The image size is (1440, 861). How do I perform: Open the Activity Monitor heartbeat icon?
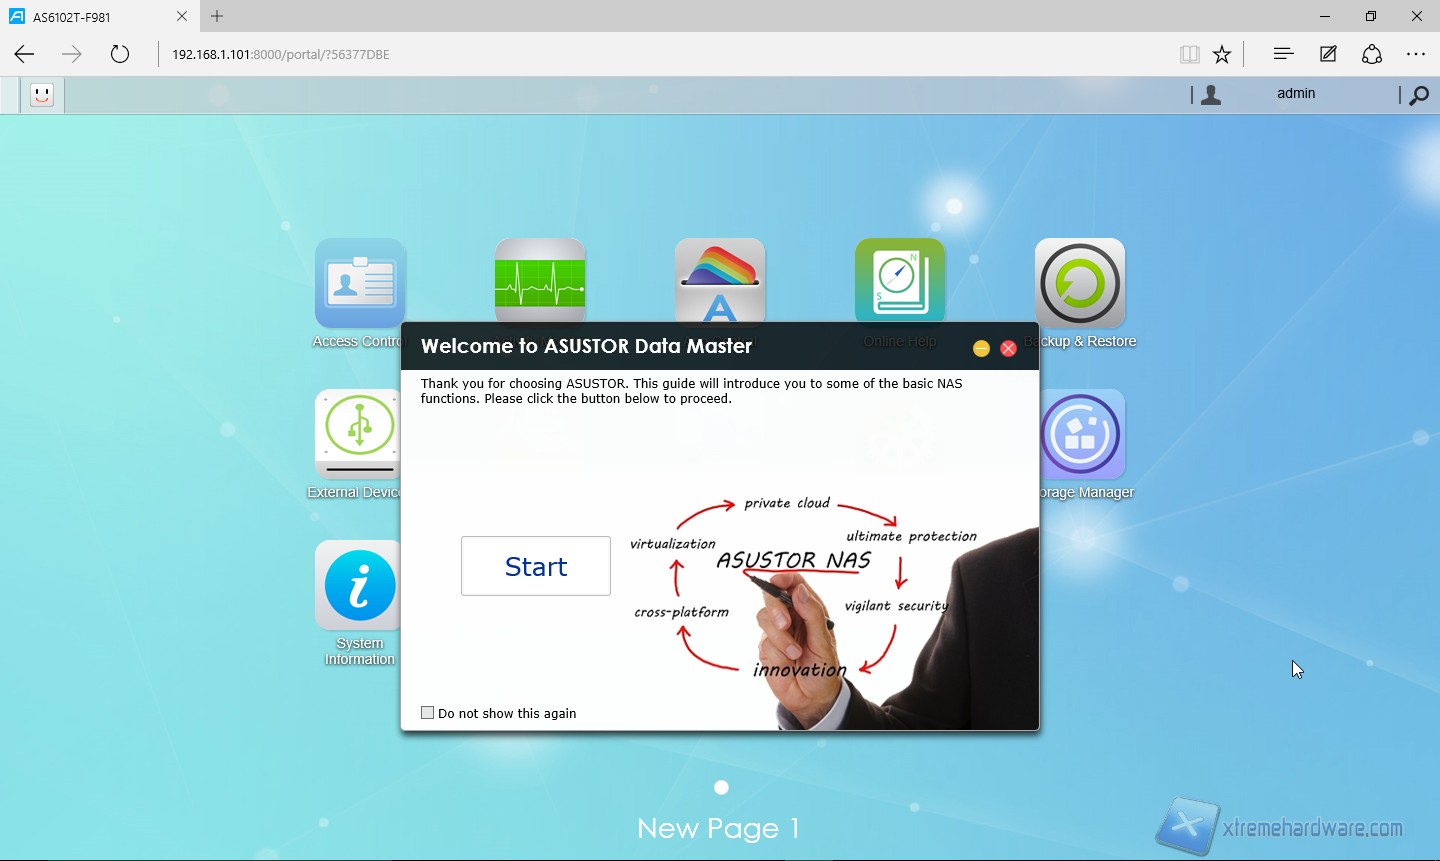[x=540, y=281]
